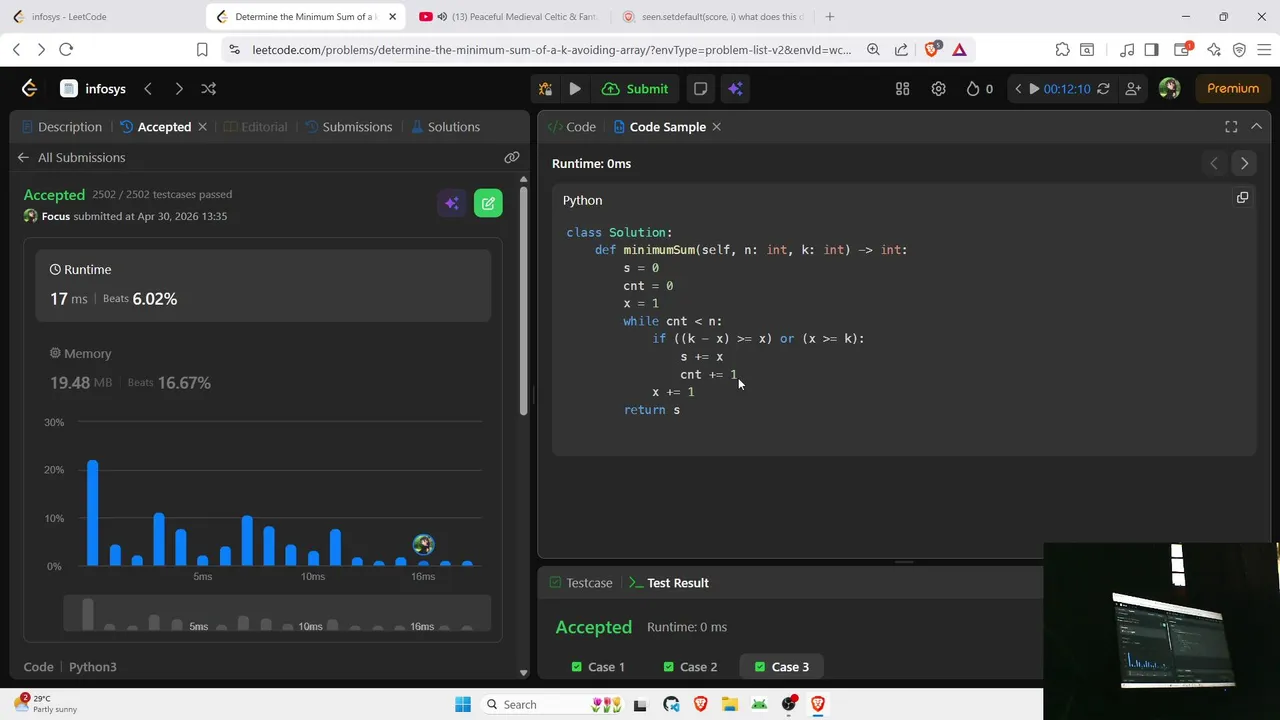Copy submission link icon

(512, 157)
